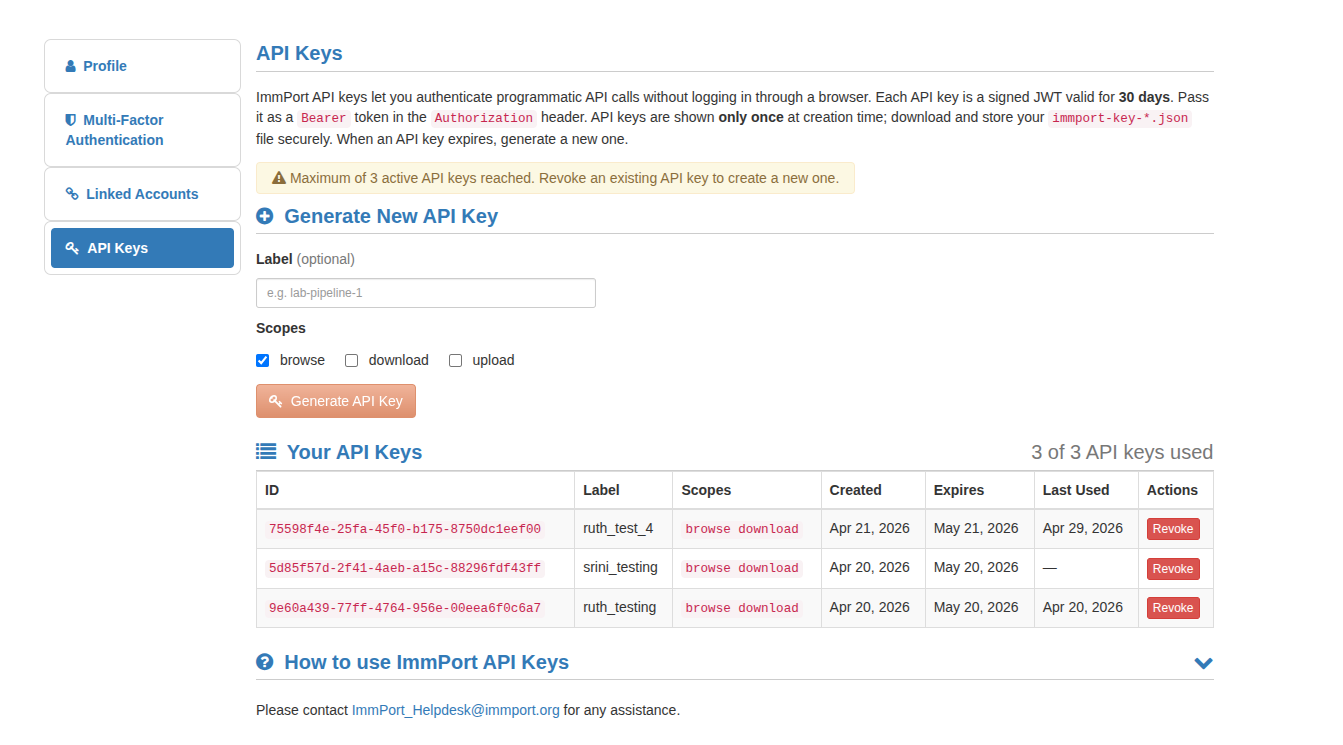This screenshot has width=1343, height=745.
Task: Expand the How to use ImmPort API Keys chevron
Action: [x=1203, y=663]
